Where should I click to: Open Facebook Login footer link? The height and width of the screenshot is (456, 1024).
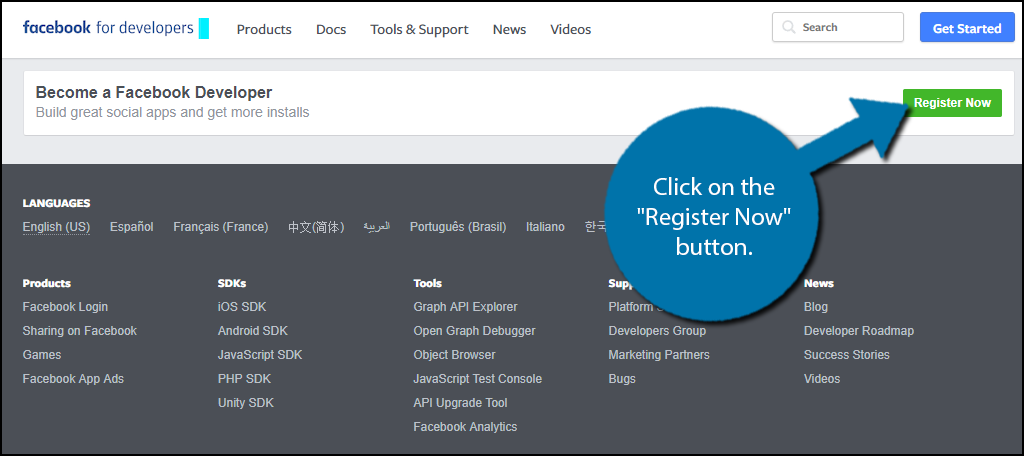click(x=65, y=306)
